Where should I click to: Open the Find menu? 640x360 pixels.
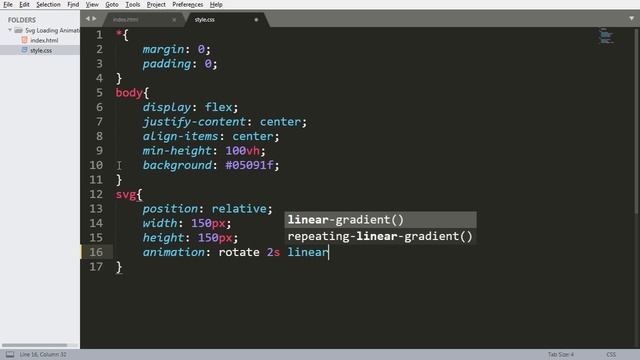coord(73,4)
